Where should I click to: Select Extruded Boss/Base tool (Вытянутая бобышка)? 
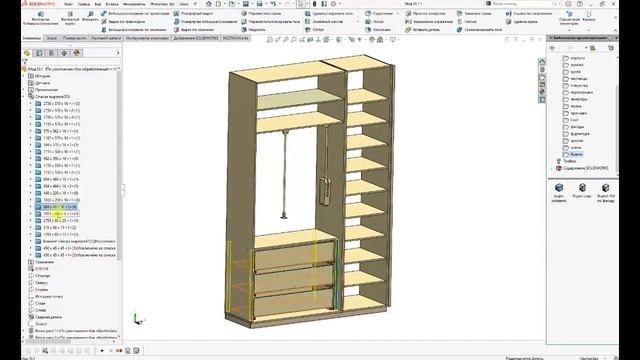tap(41, 19)
